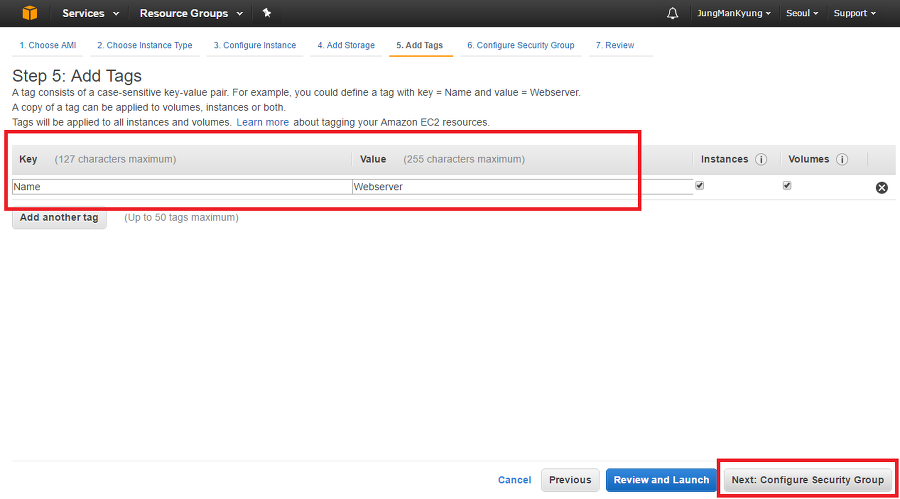
Task: Open the JungManKyung account menu
Action: click(x=734, y=13)
